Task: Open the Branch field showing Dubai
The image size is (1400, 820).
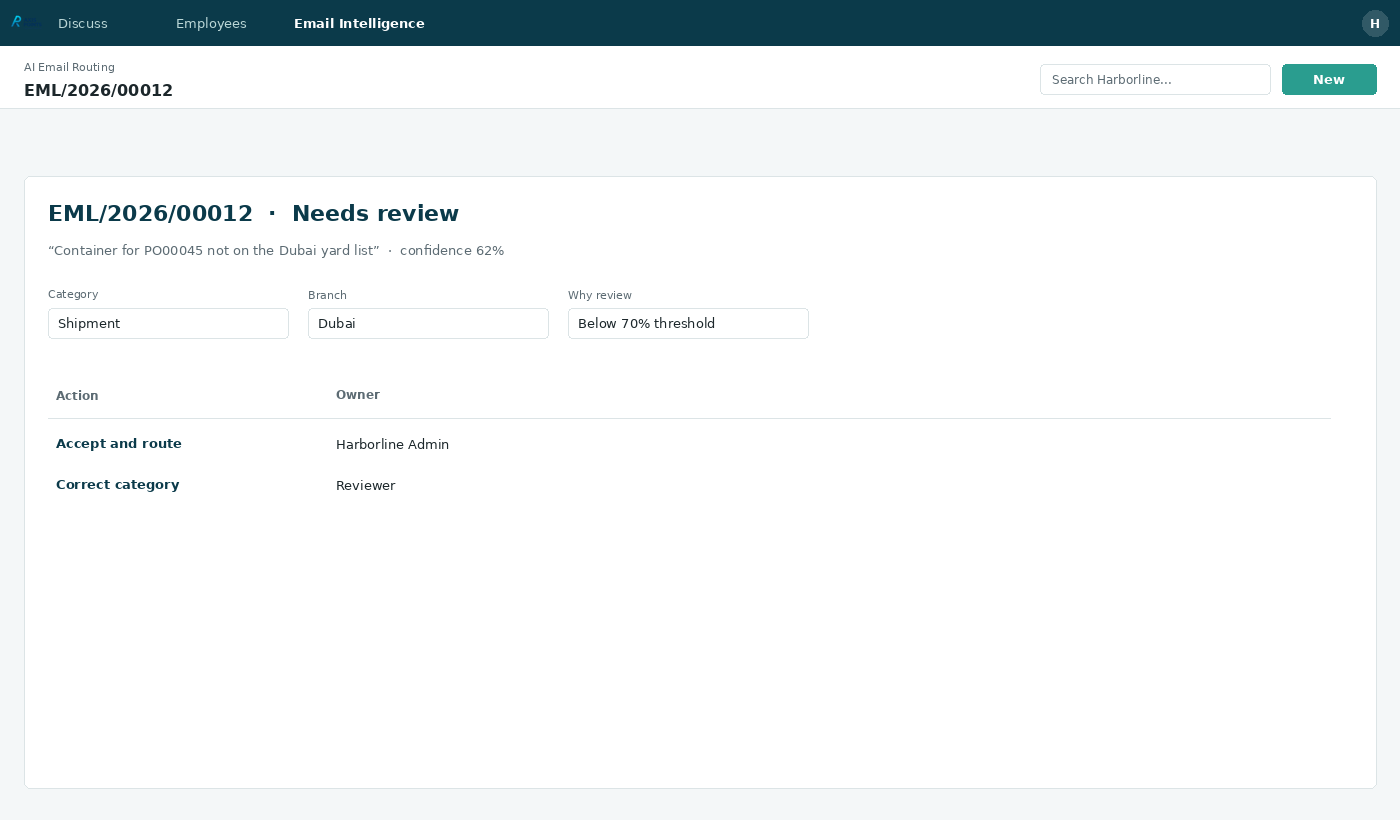Action: [428, 323]
